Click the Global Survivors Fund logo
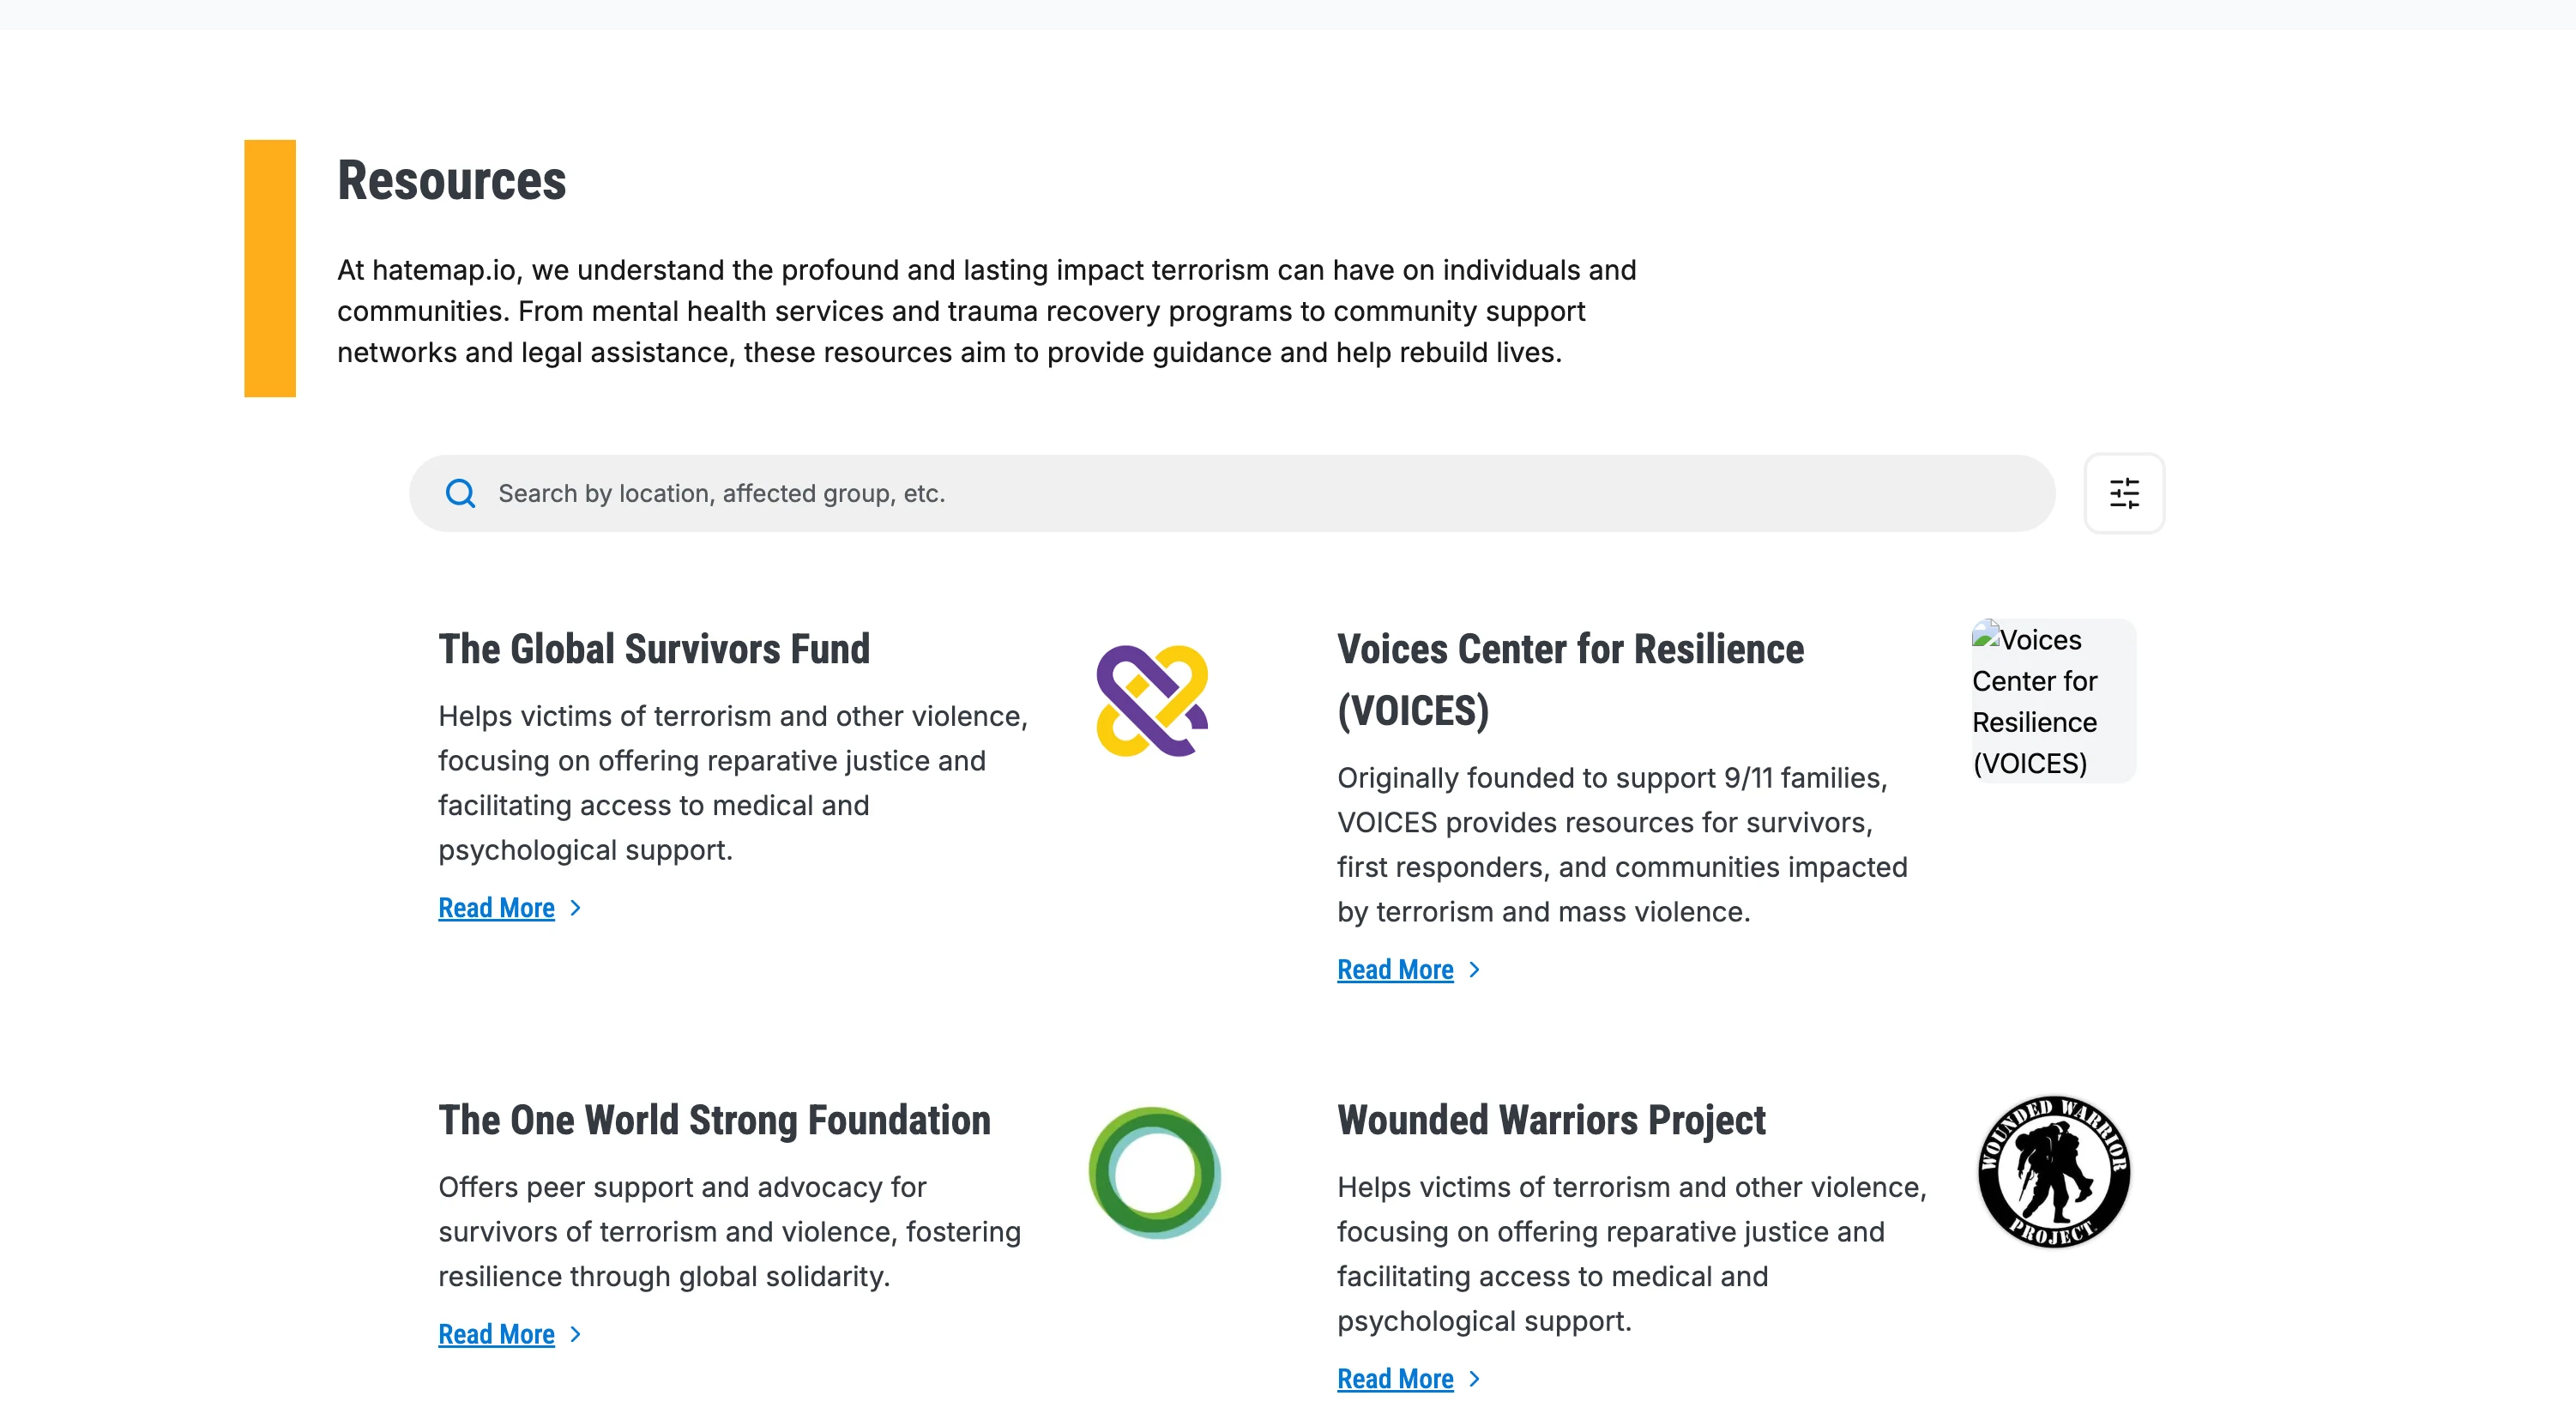Image resolution: width=2576 pixels, height=1420 pixels. (x=1152, y=701)
